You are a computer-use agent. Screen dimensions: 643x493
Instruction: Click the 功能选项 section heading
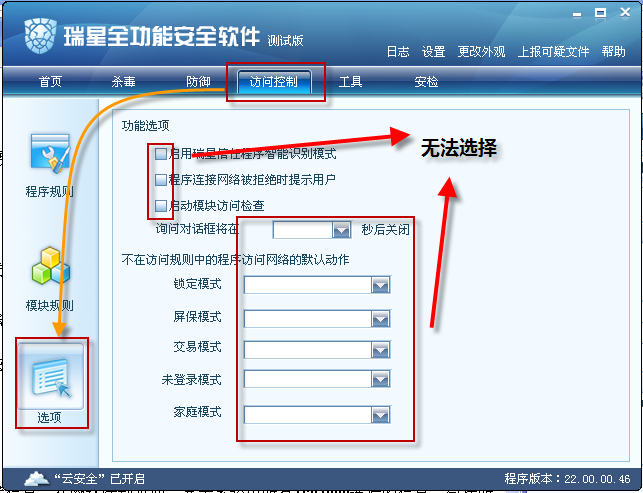coord(146,126)
